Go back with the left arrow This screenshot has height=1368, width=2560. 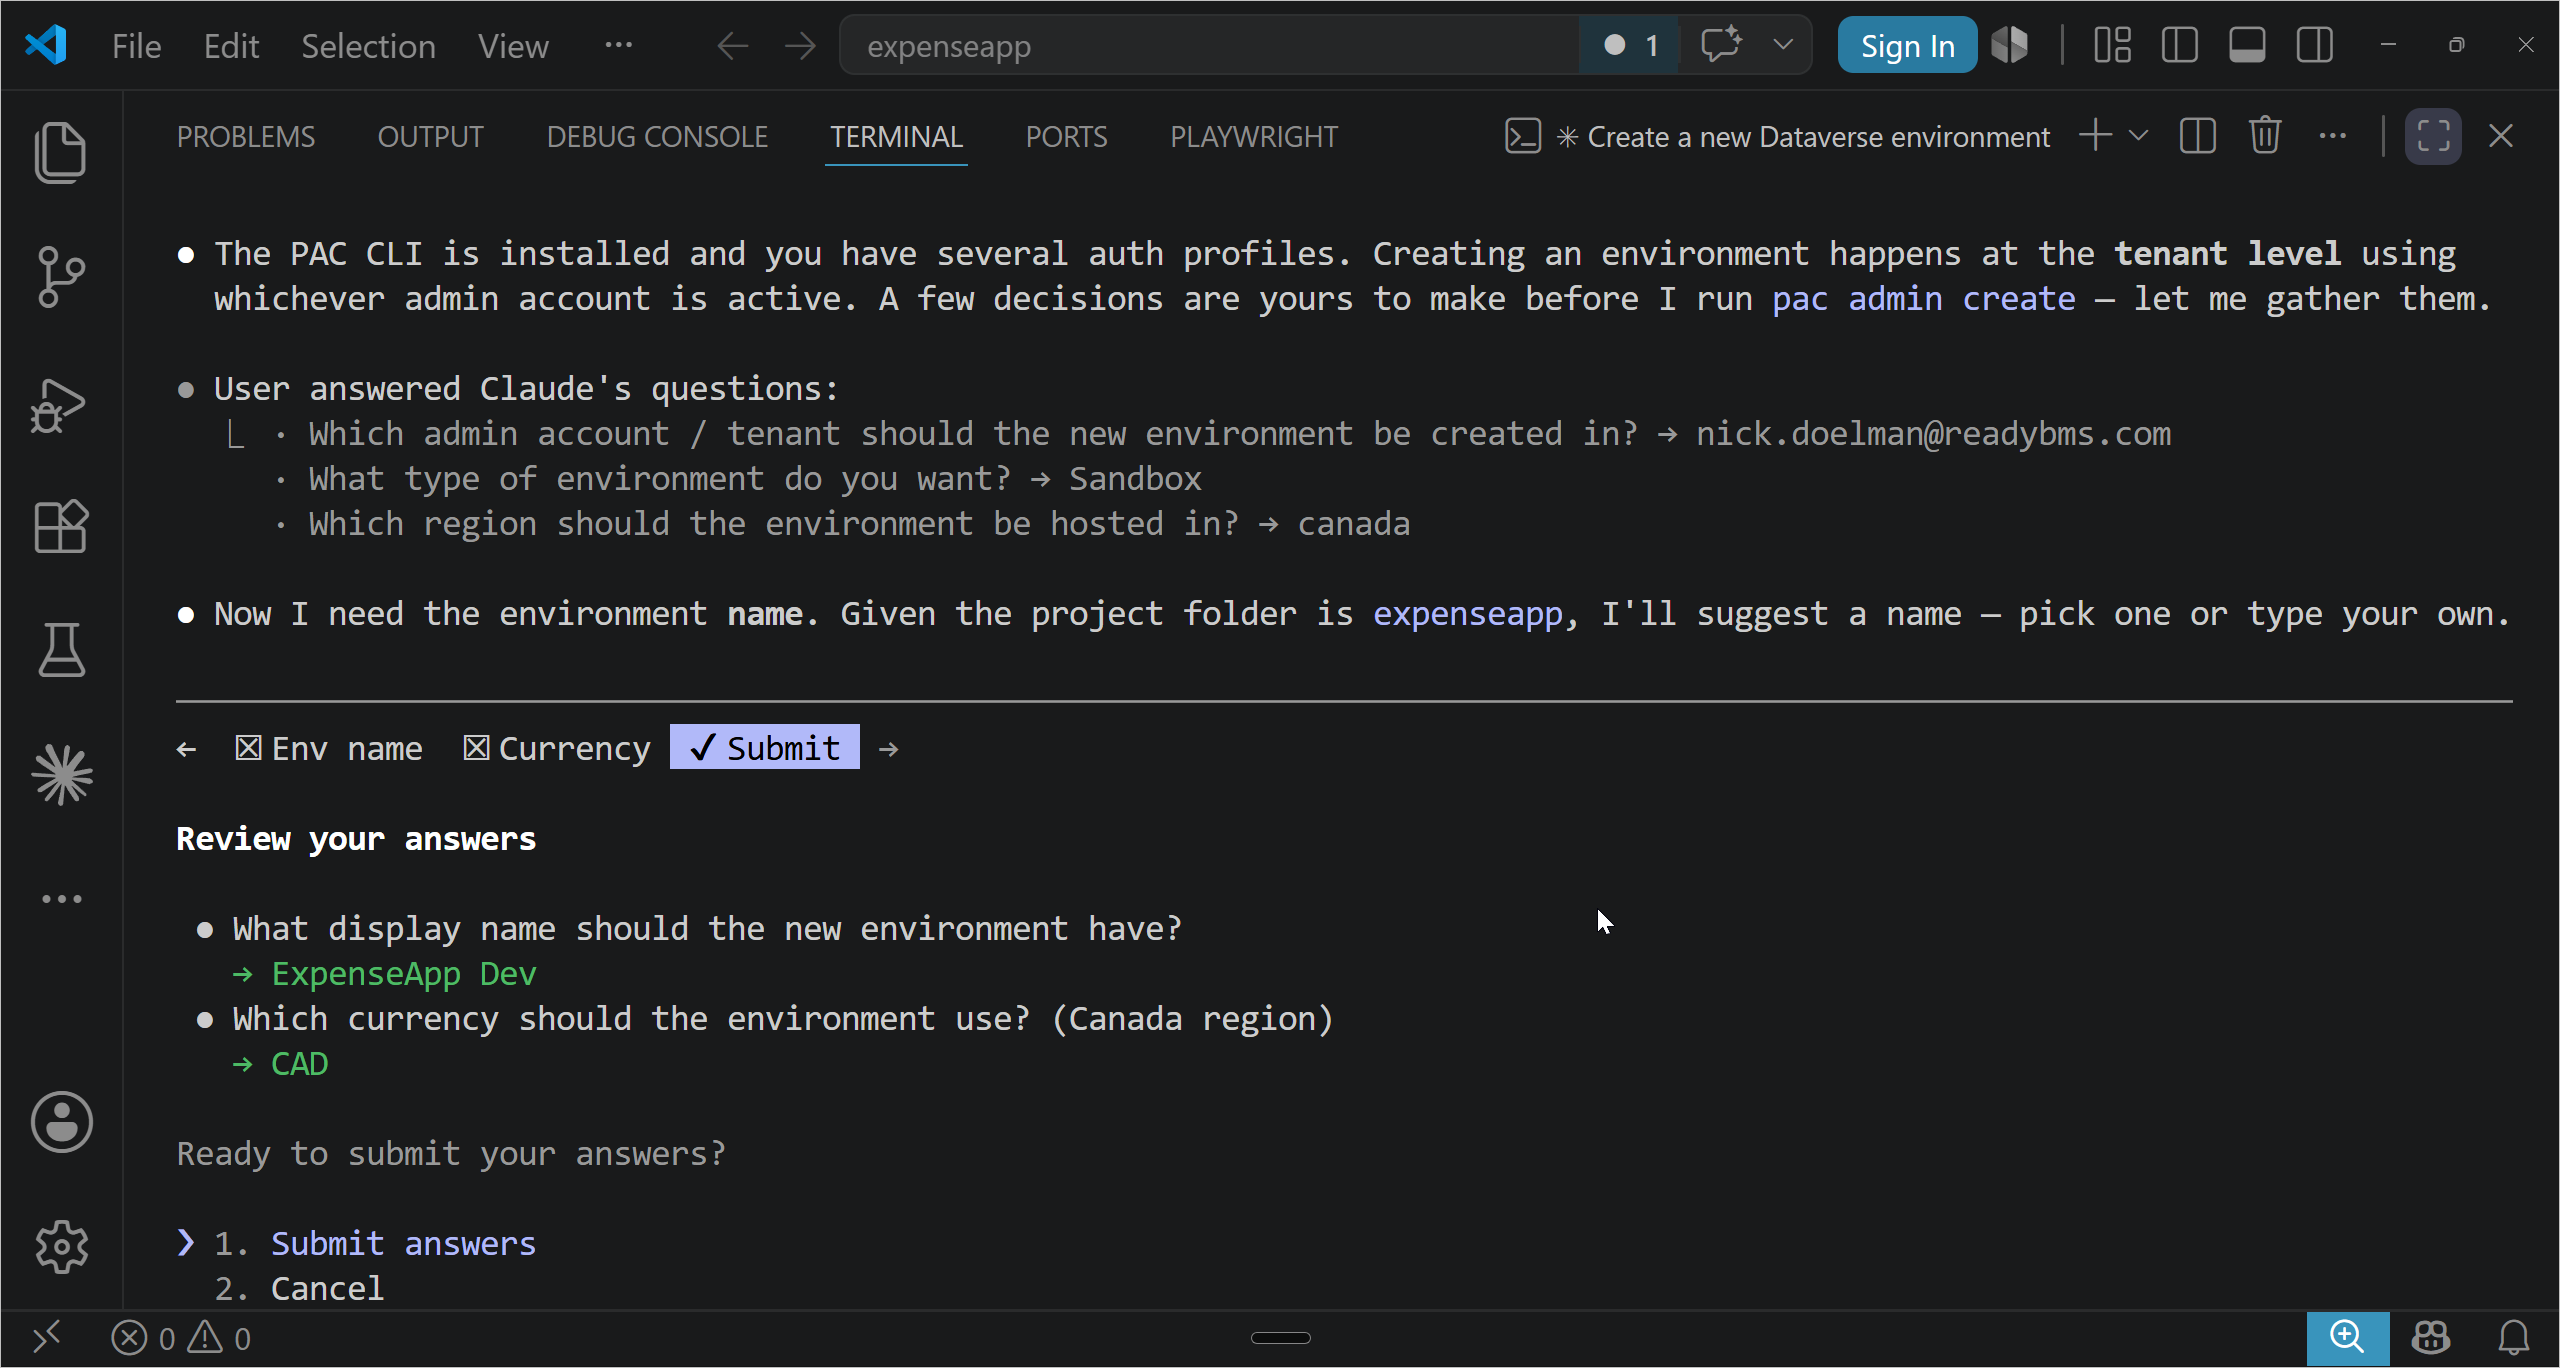[x=733, y=46]
